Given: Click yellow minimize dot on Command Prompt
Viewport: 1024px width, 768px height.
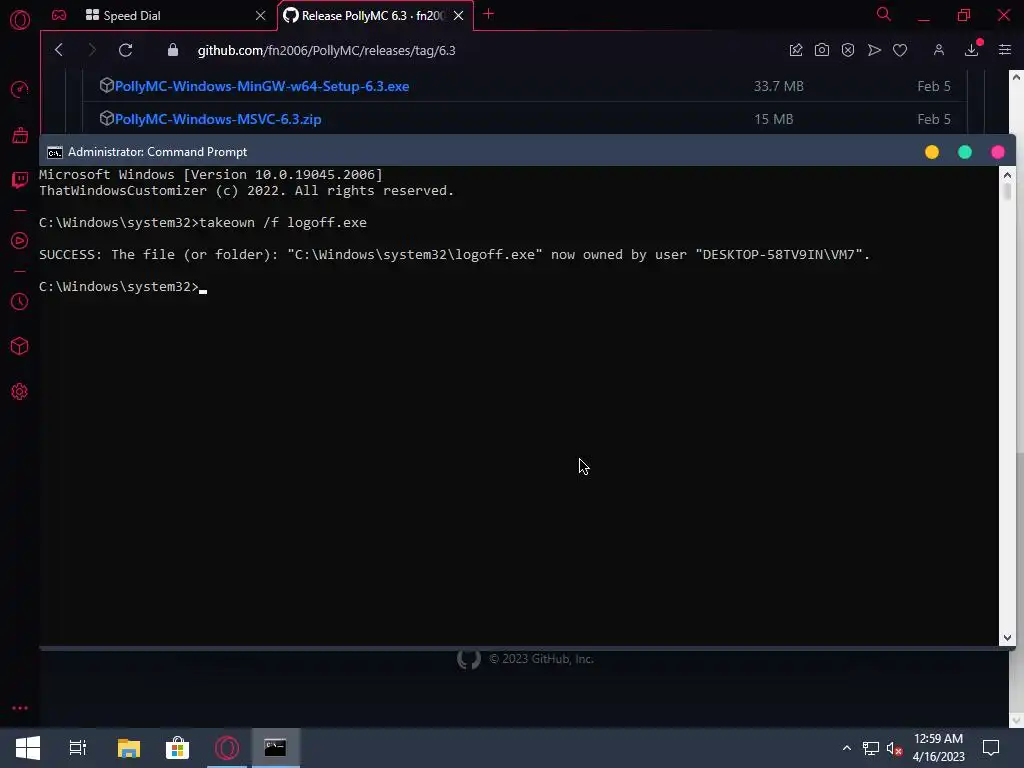Looking at the screenshot, I should pos(932,152).
